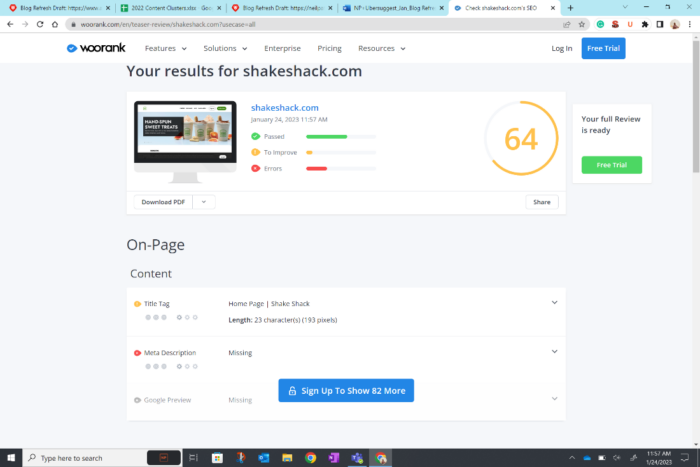
Task: Click the Share button
Action: point(542,202)
